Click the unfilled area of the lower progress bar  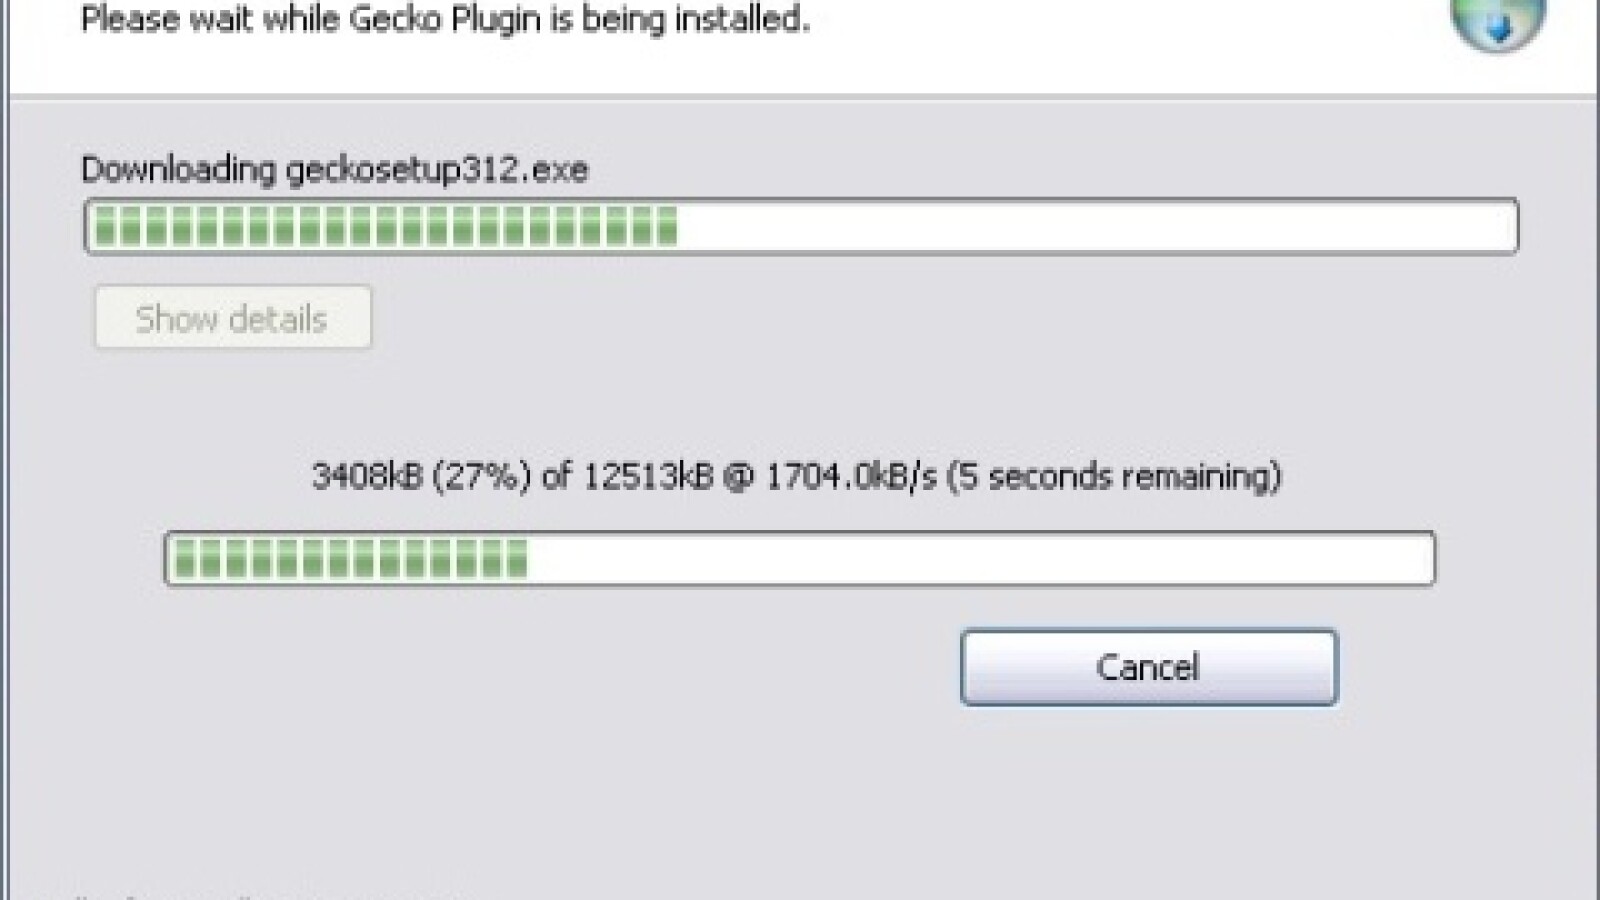click(x=980, y=559)
